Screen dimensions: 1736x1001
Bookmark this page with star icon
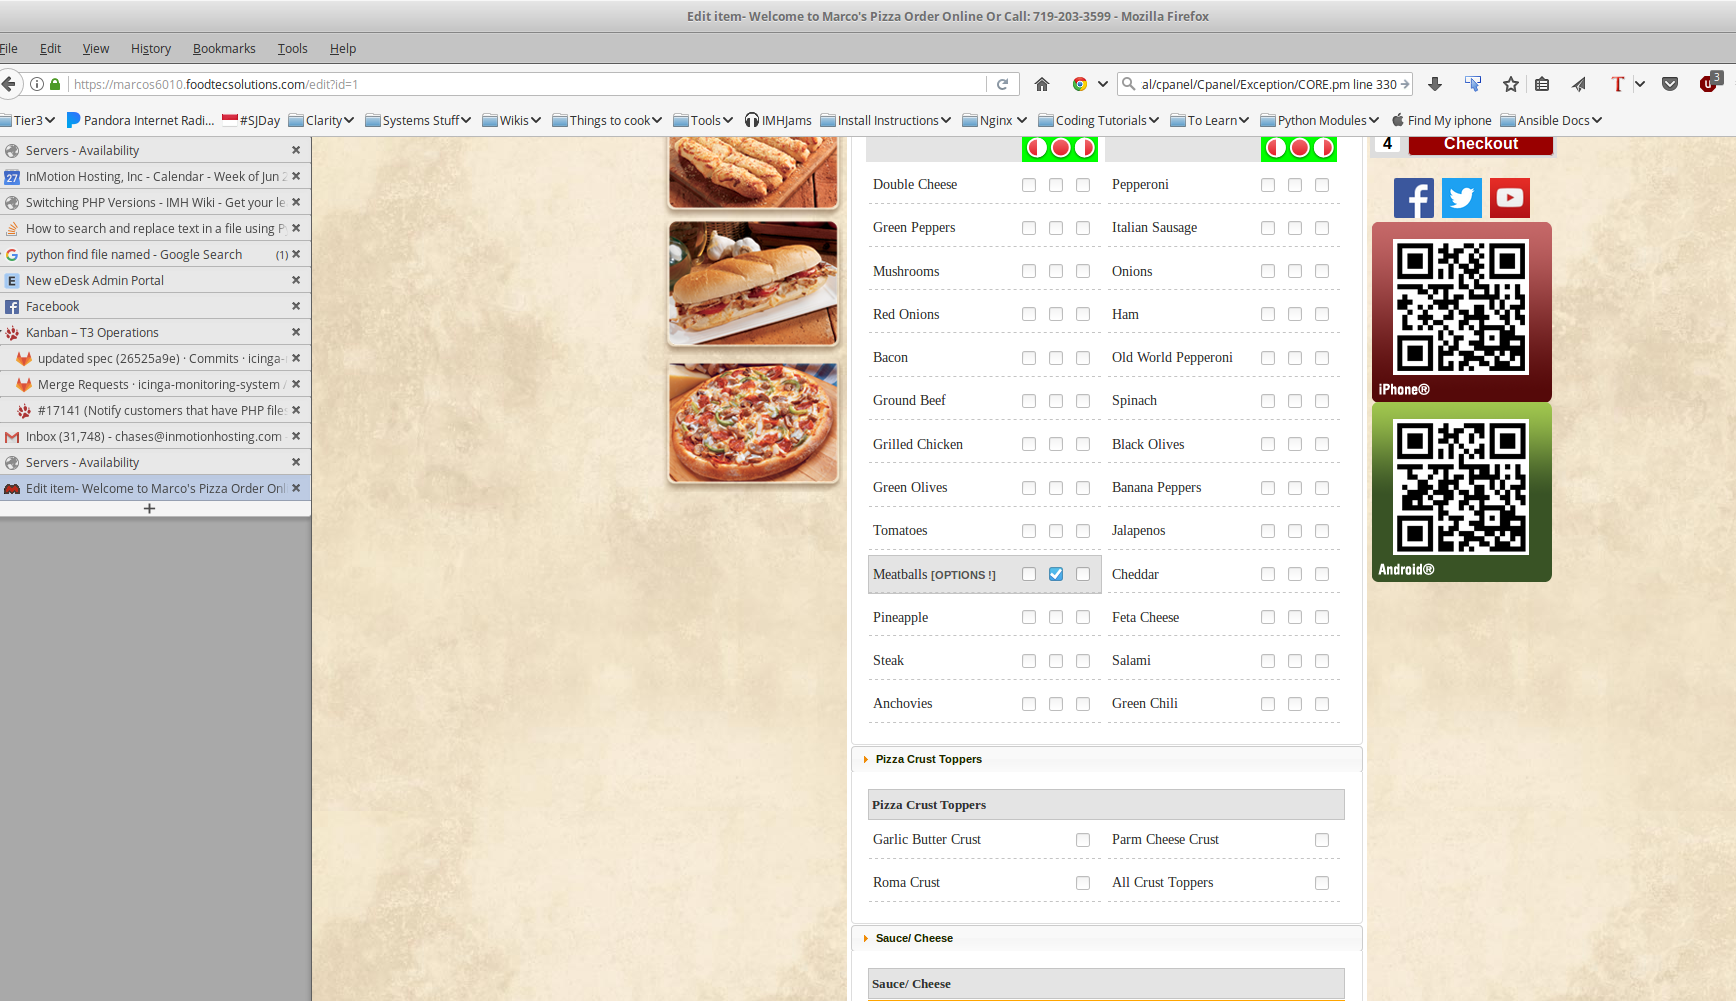tap(1510, 84)
